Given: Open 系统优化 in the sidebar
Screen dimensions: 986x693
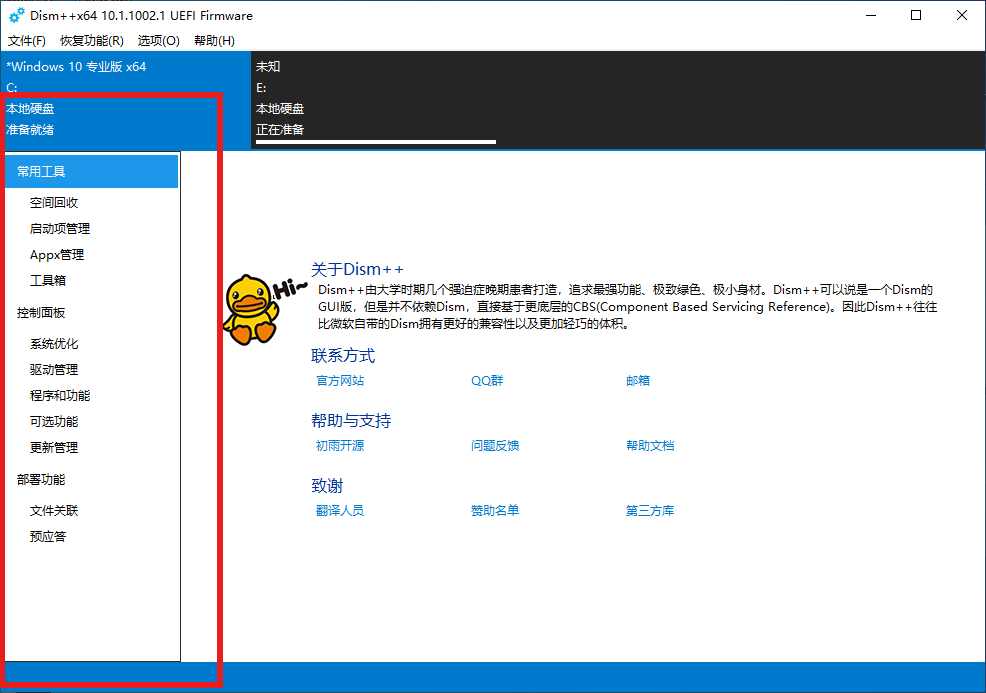Looking at the screenshot, I should coord(54,343).
